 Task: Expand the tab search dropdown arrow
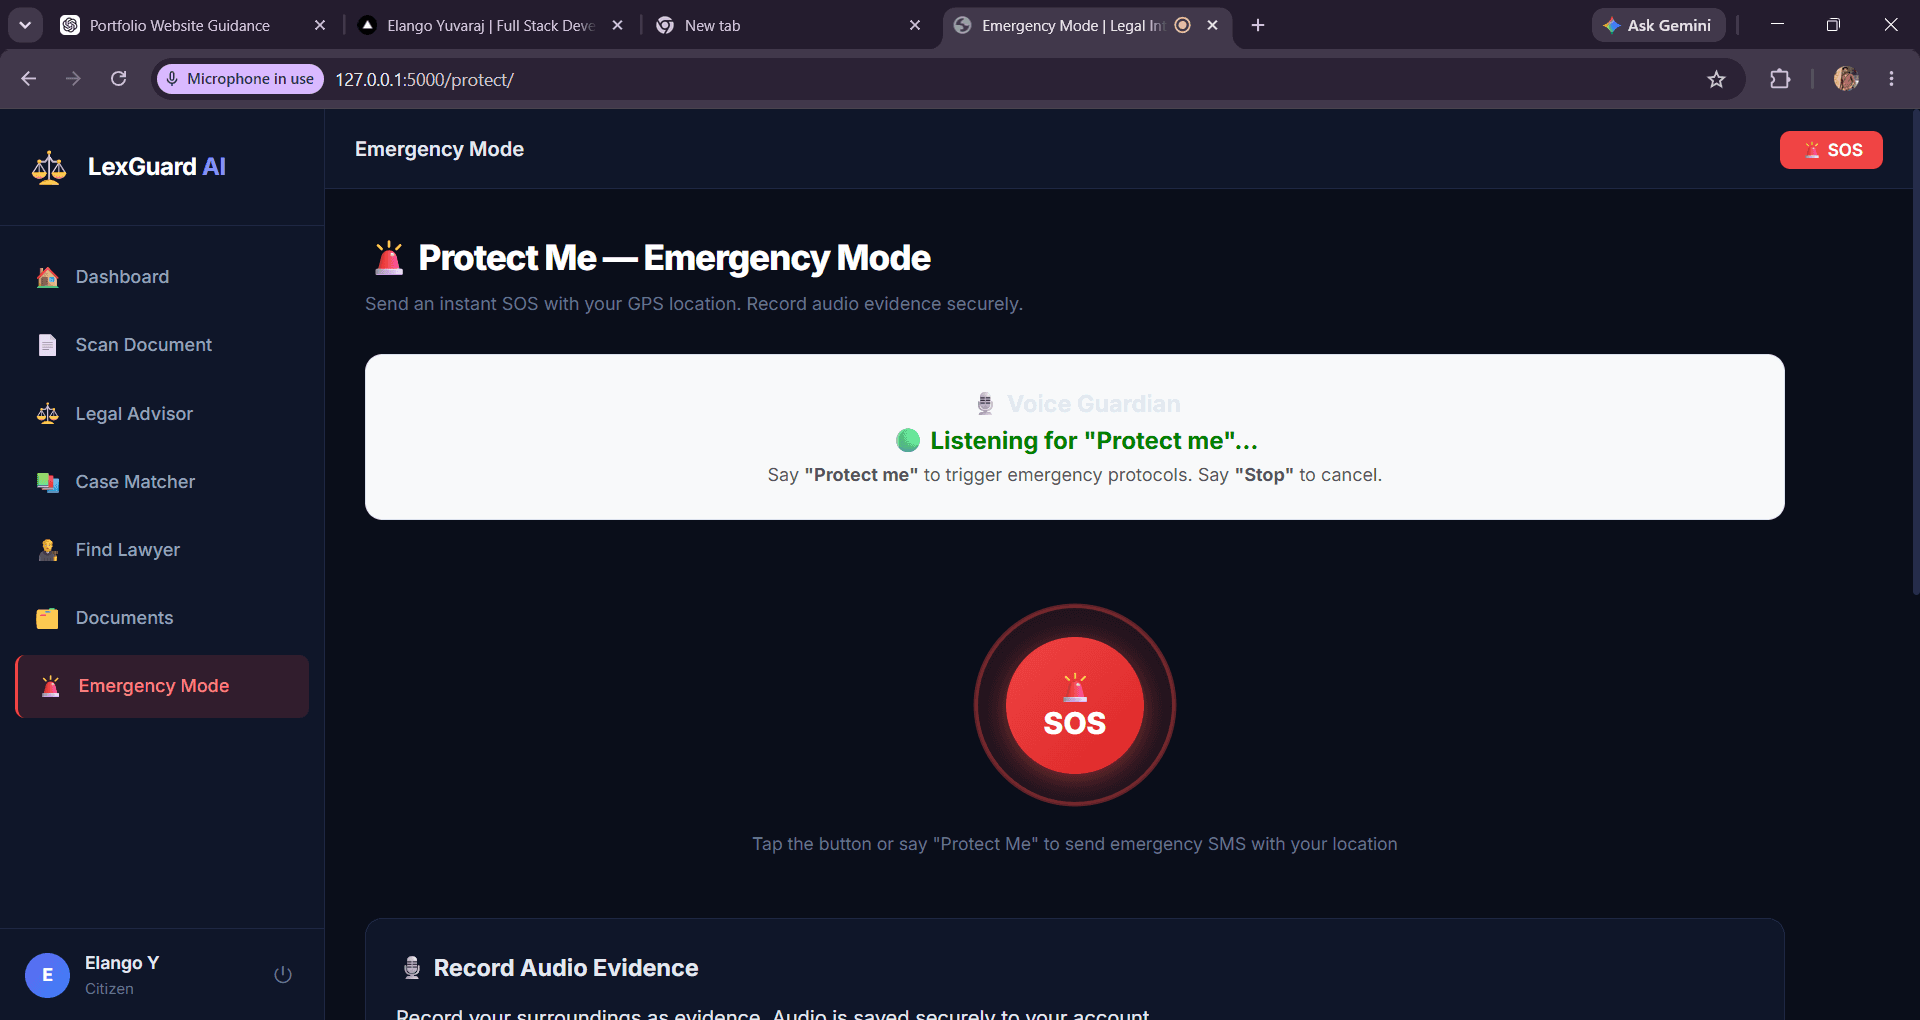point(25,25)
